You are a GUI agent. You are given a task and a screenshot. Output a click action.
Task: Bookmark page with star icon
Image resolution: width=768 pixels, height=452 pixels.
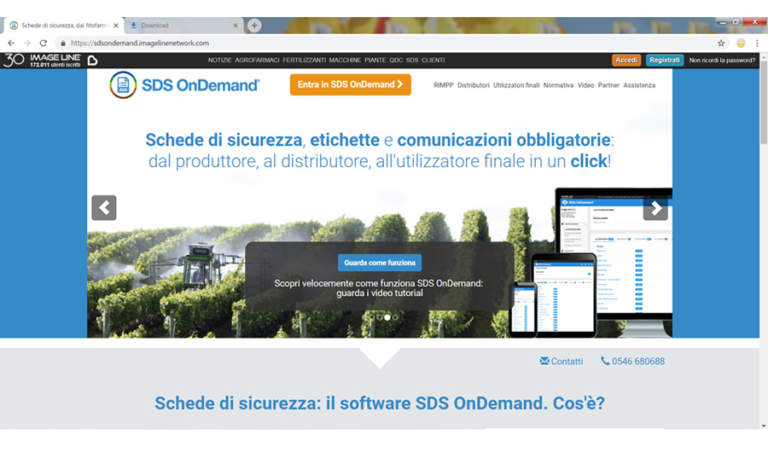(x=721, y=43)
